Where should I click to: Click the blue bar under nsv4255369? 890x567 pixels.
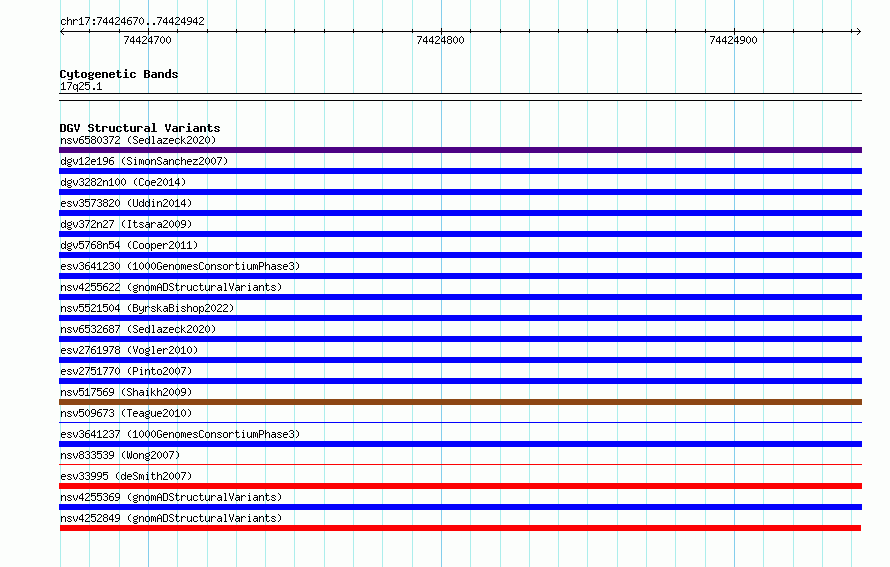tap(460, 507)
